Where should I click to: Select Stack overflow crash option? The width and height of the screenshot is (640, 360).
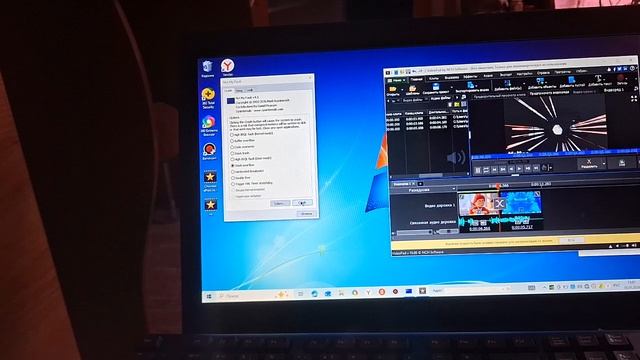coord(243,165)
